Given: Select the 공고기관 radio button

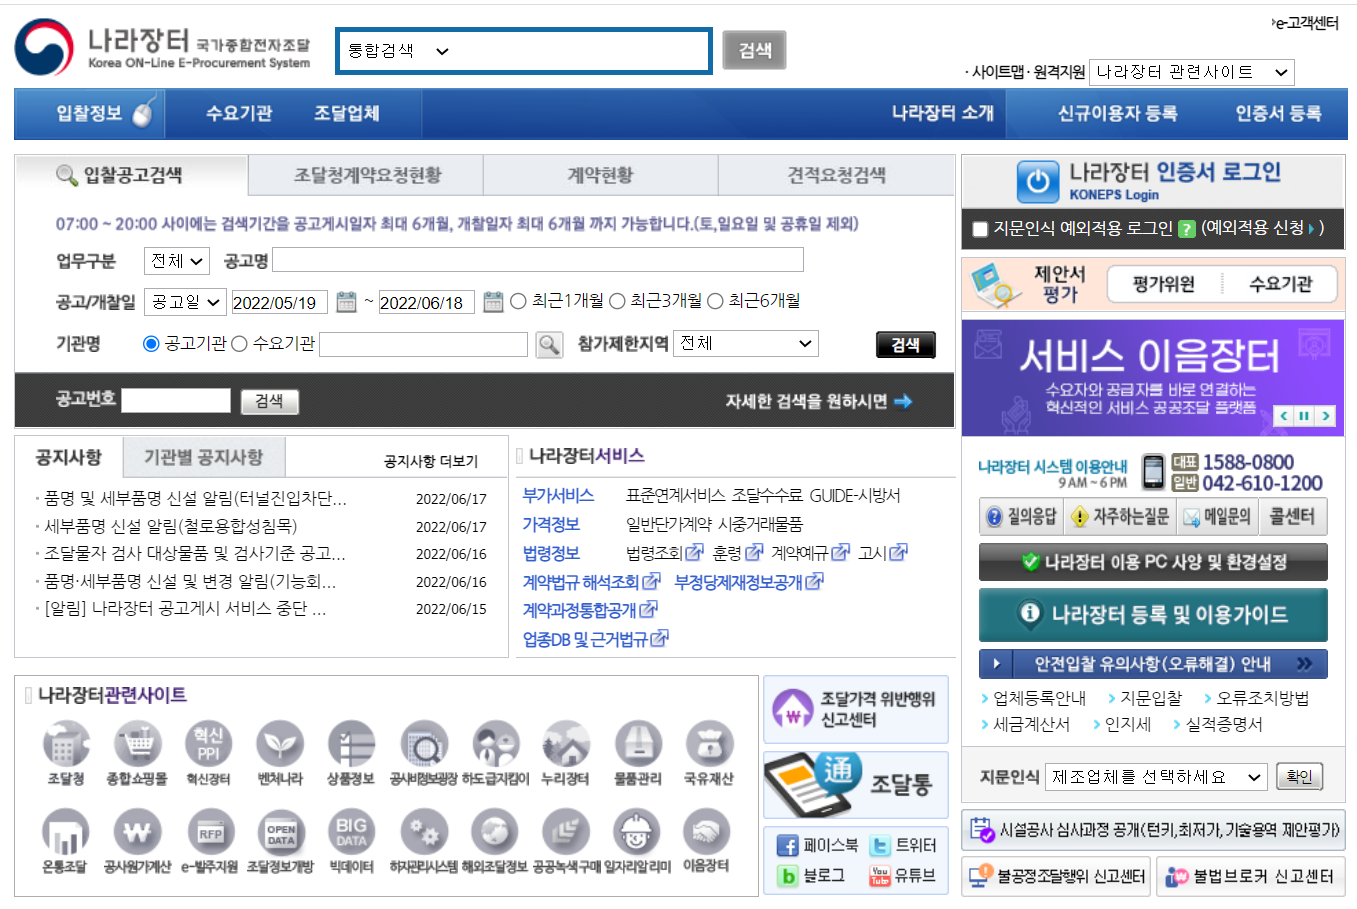Looking at the screenshot, I should tap(151, 344).
